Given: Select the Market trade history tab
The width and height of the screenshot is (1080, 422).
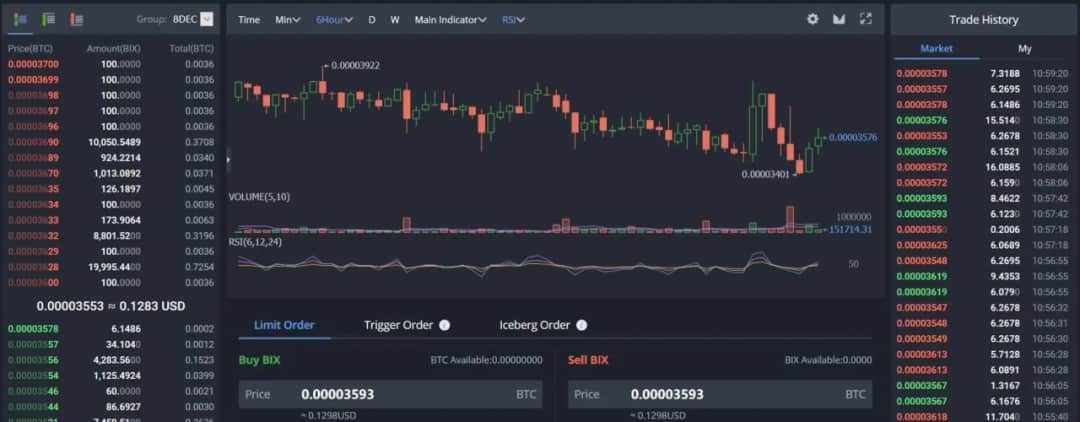Looking at the screenshot, I should tap(936, 48).
